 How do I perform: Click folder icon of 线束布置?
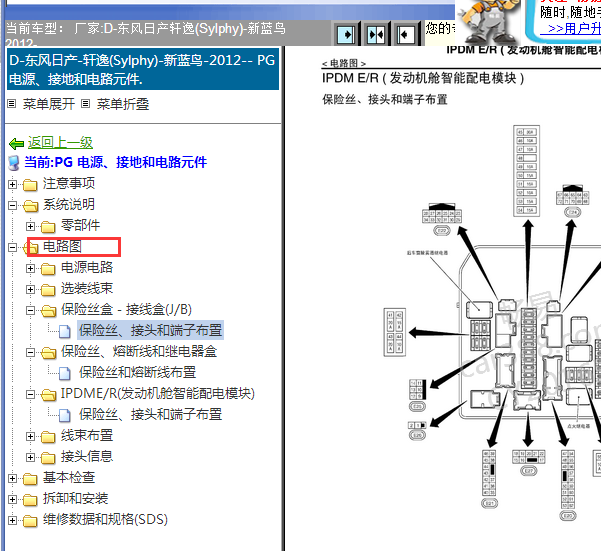(x=48, y=437)
